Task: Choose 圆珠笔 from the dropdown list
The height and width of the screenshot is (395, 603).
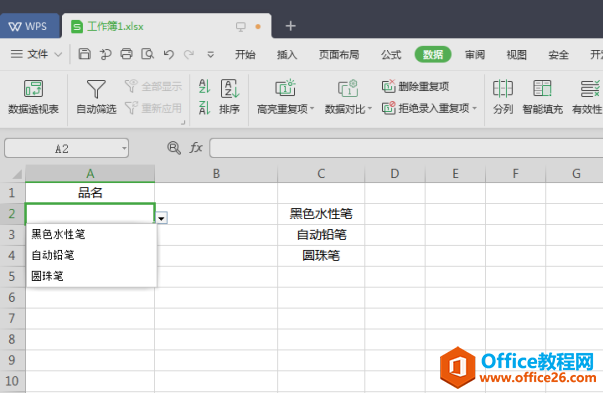Action: (92, 276)
